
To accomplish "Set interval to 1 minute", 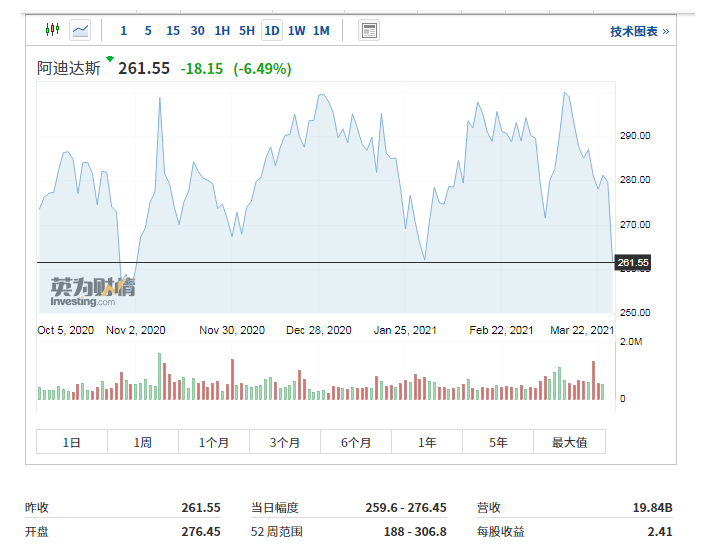I will click(x=124, y=31).
